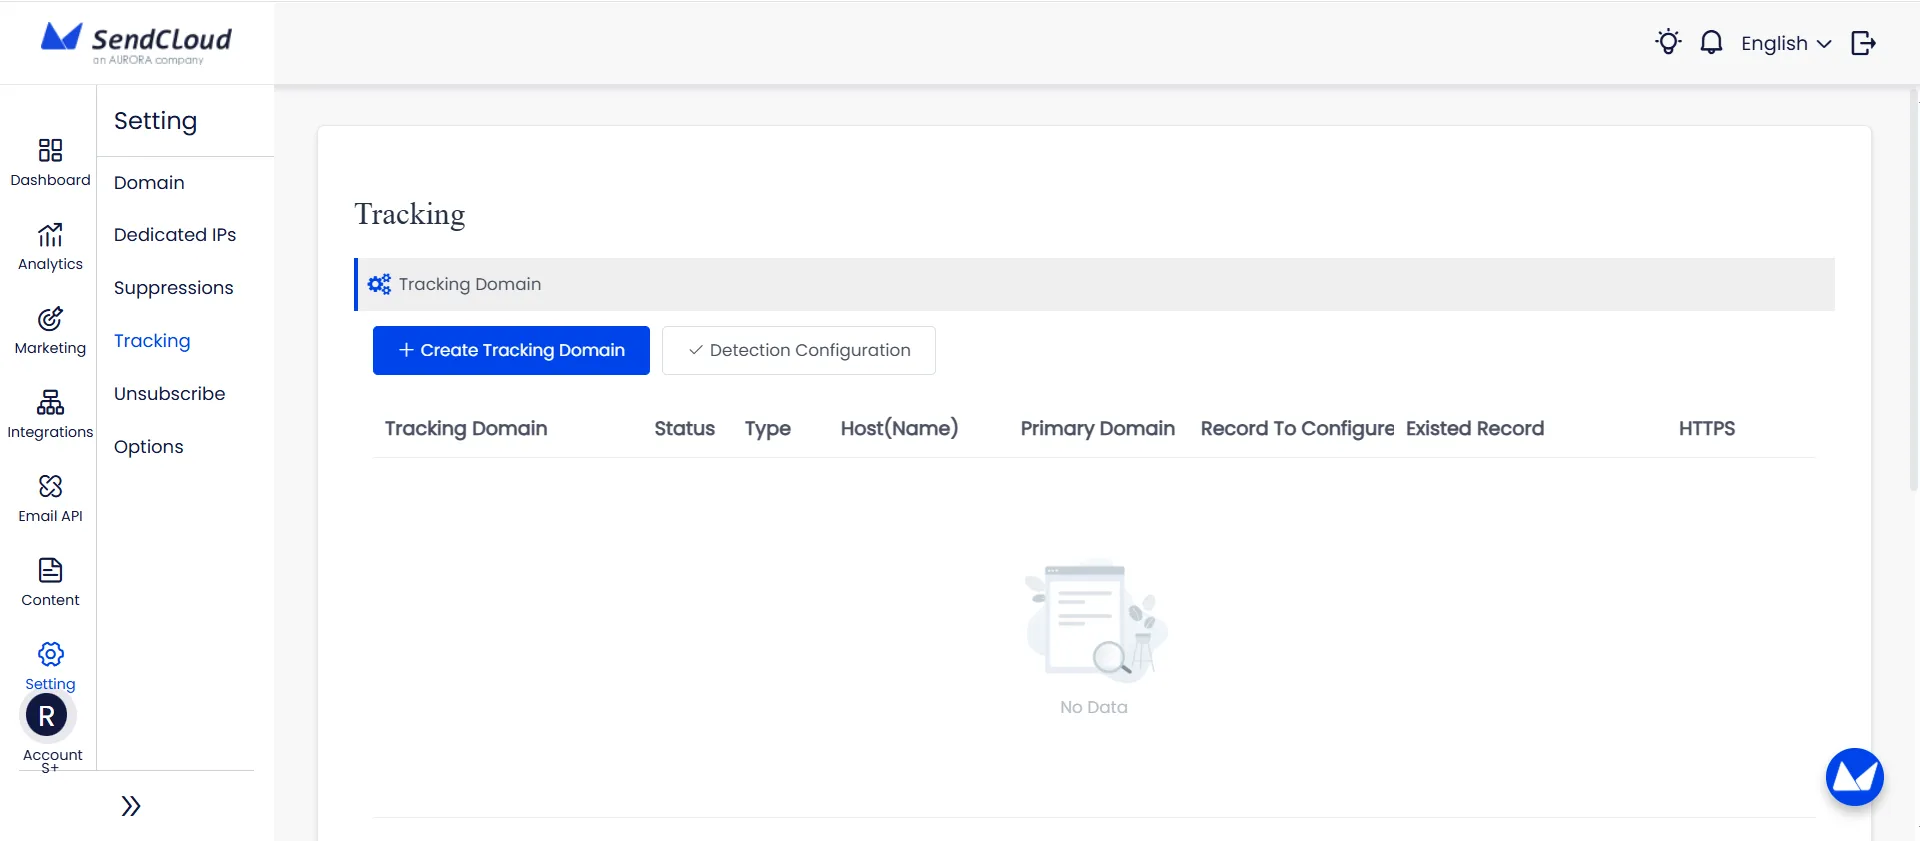The width and height of the screenshot is (1920, 841).
Task: Open the chat widget bubble
Action: (x=1855, y=777)
